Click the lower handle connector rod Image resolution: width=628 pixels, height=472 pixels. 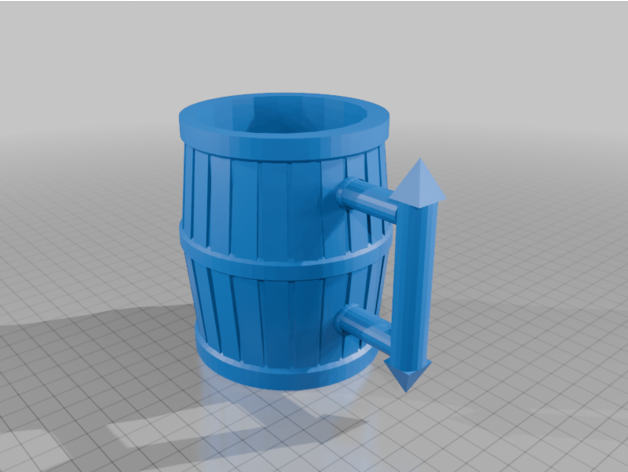(x=366, y=322)
